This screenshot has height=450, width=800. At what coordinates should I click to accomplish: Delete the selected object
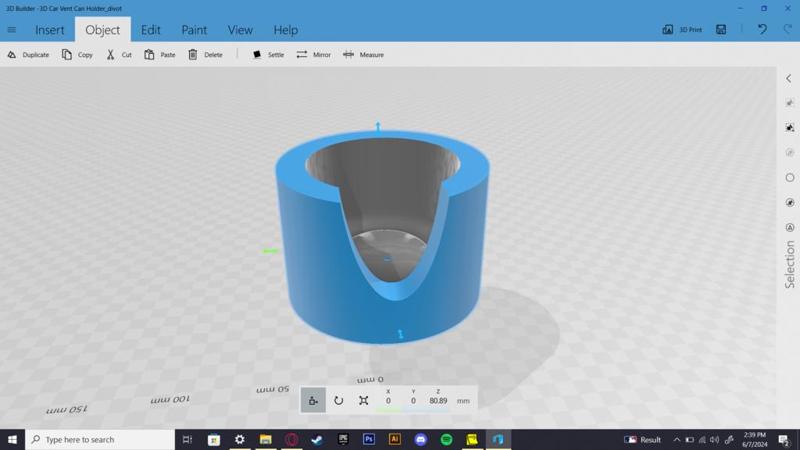pyautogui.click(x=206, y=55)
